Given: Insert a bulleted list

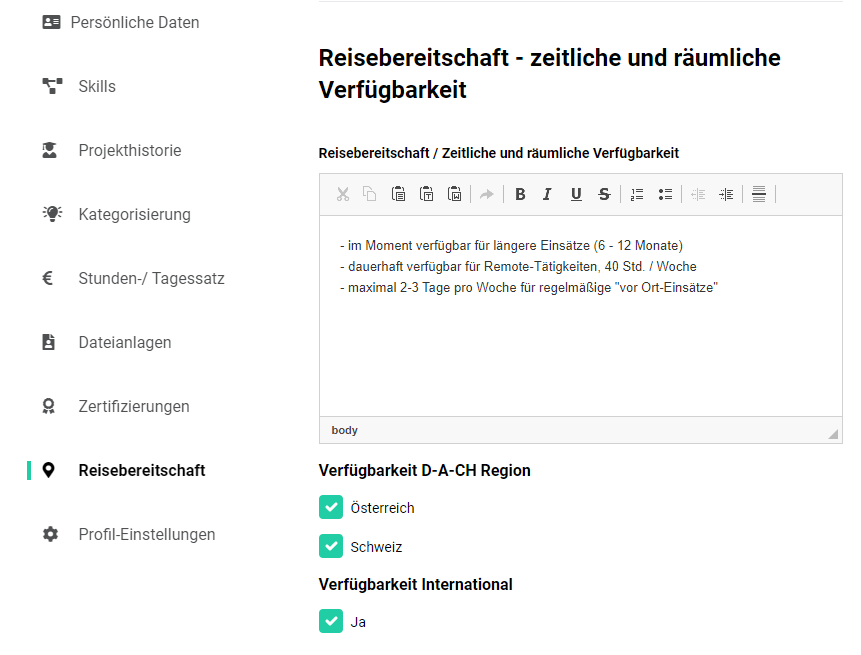Looking at the screenshot, I should [665, 194].
